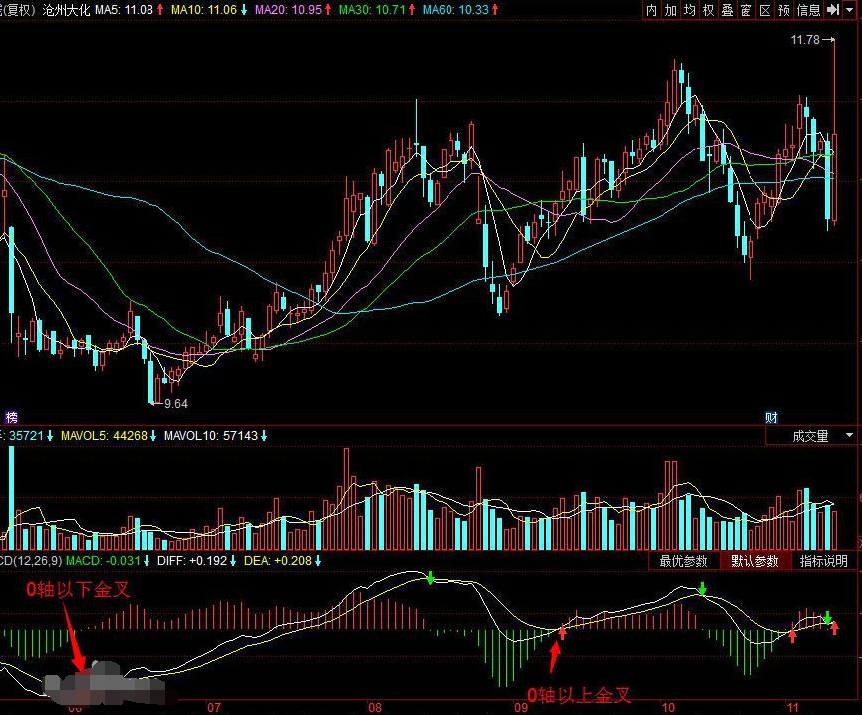Screen dimensions: 862x715
Task: Open the 成交量 indicator dropdown
Action: (x=810, y=436)
